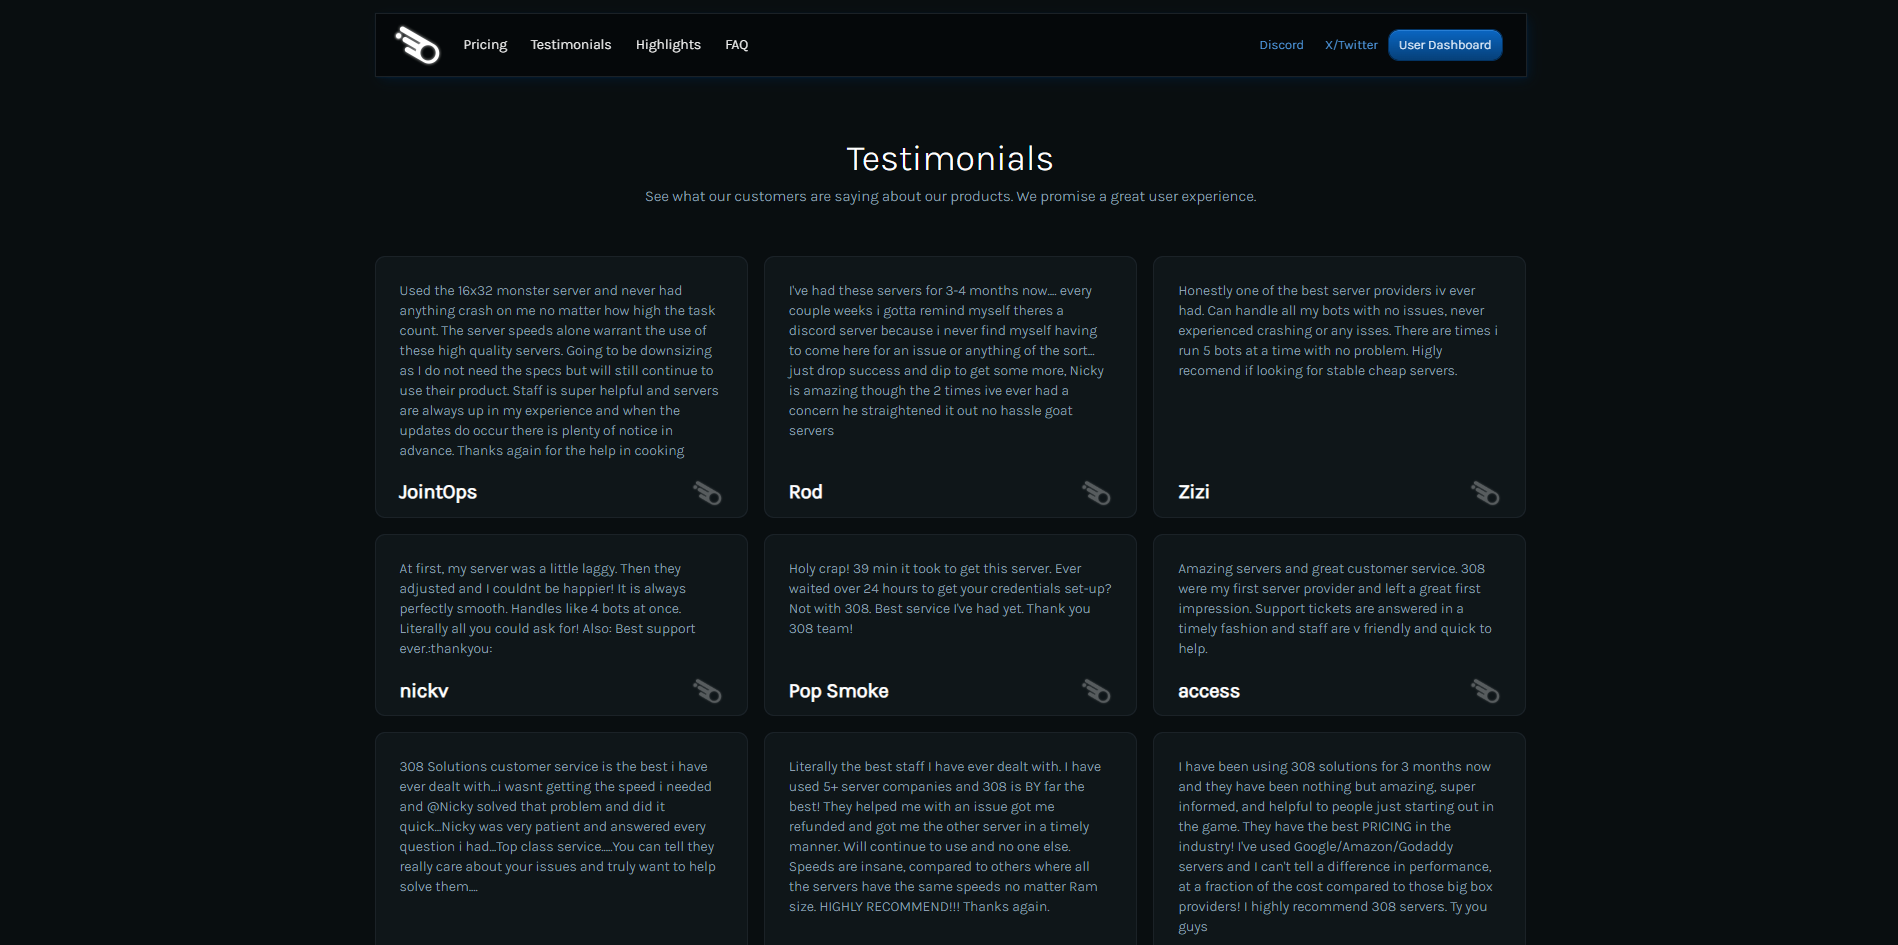1898x945 pixels.
Task: Open the X/Twitter link
Action: tap(1351, 45)
